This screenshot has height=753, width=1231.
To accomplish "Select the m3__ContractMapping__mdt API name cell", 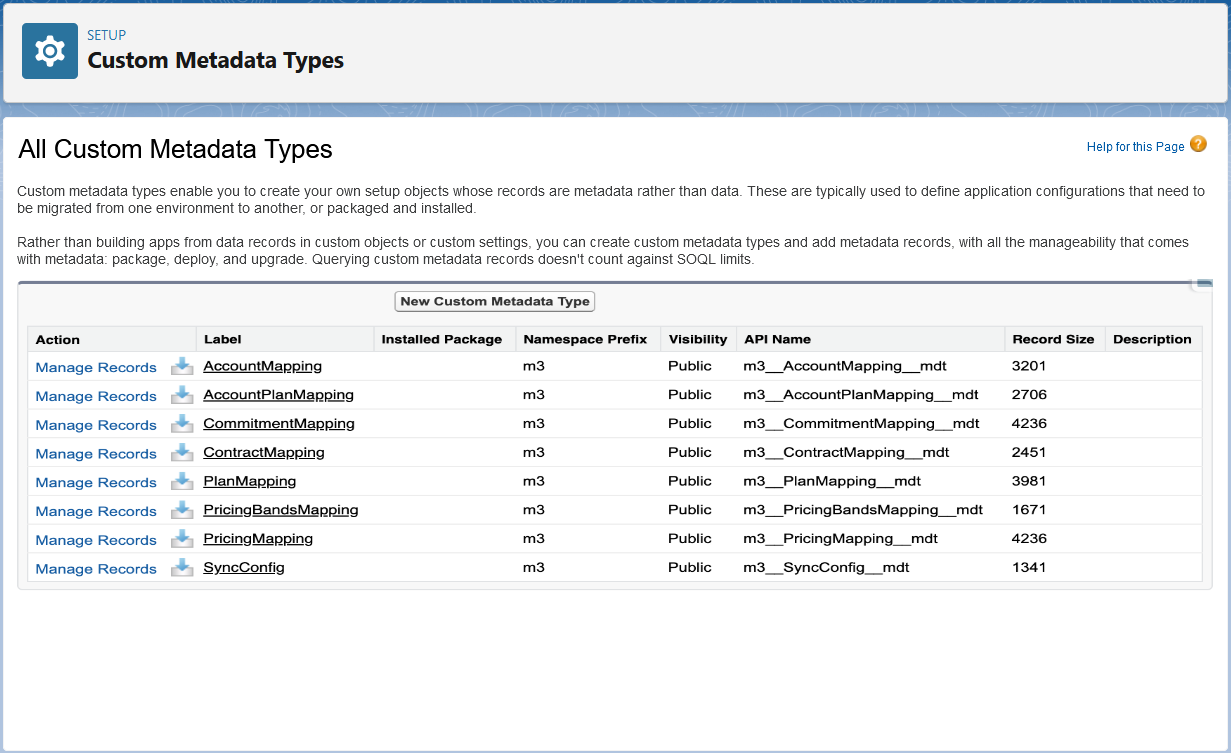I will (x=846, y=452).
